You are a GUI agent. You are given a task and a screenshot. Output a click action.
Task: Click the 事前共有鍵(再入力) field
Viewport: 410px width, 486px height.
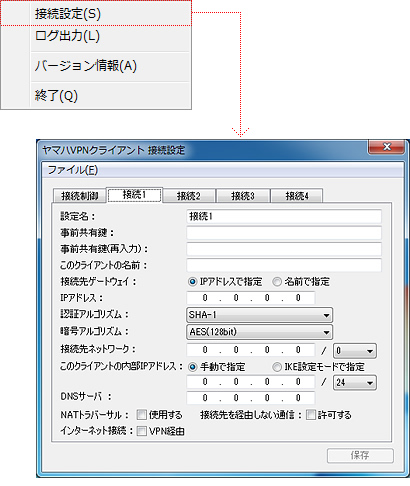pyautogui.click(x=284, y=249)
